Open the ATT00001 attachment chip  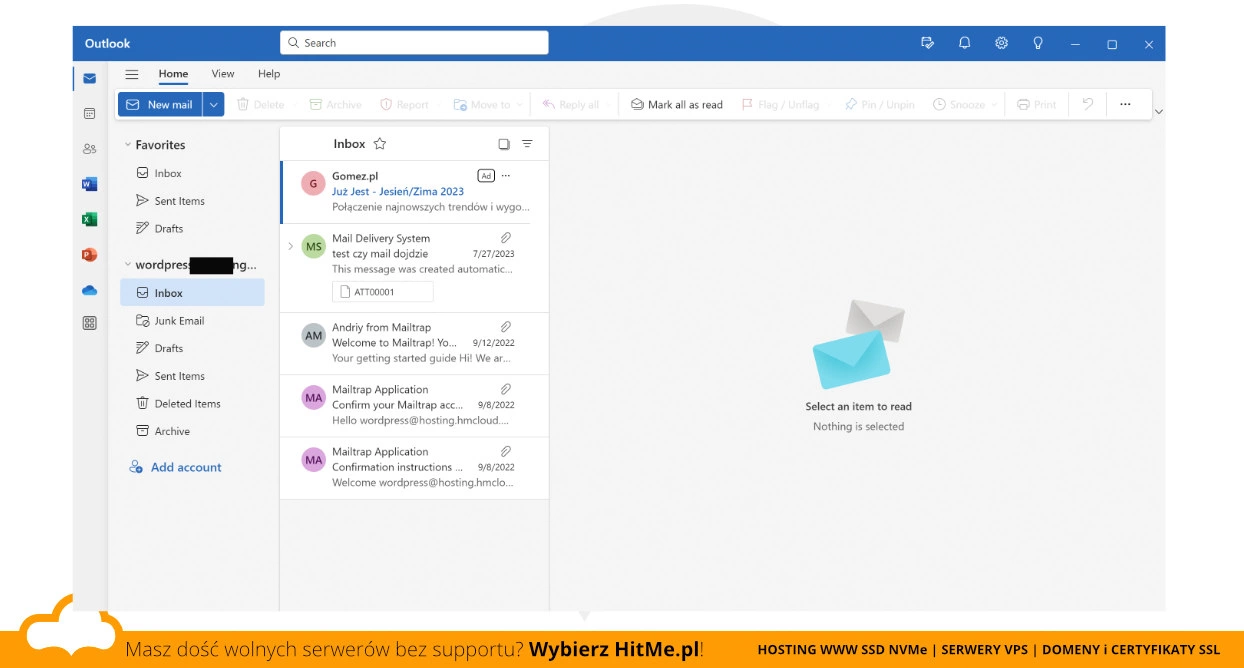pos(383,292)
